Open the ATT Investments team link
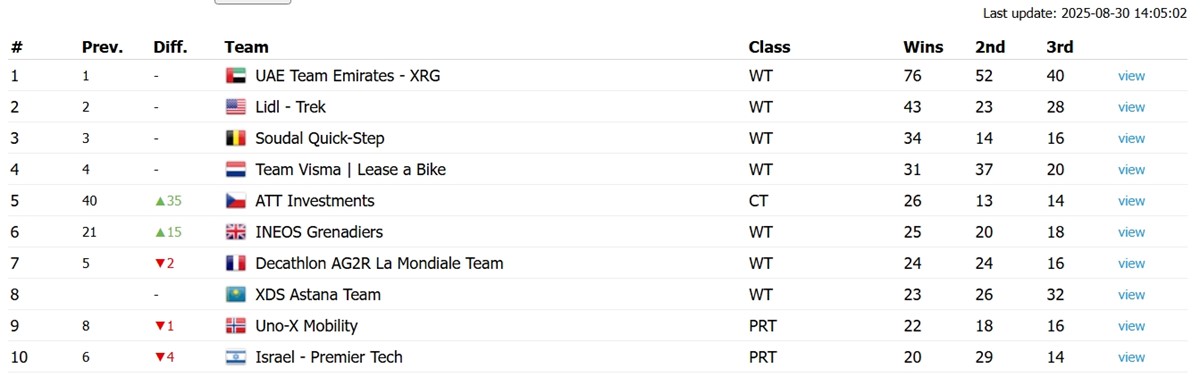 click(x=315, y=201)
